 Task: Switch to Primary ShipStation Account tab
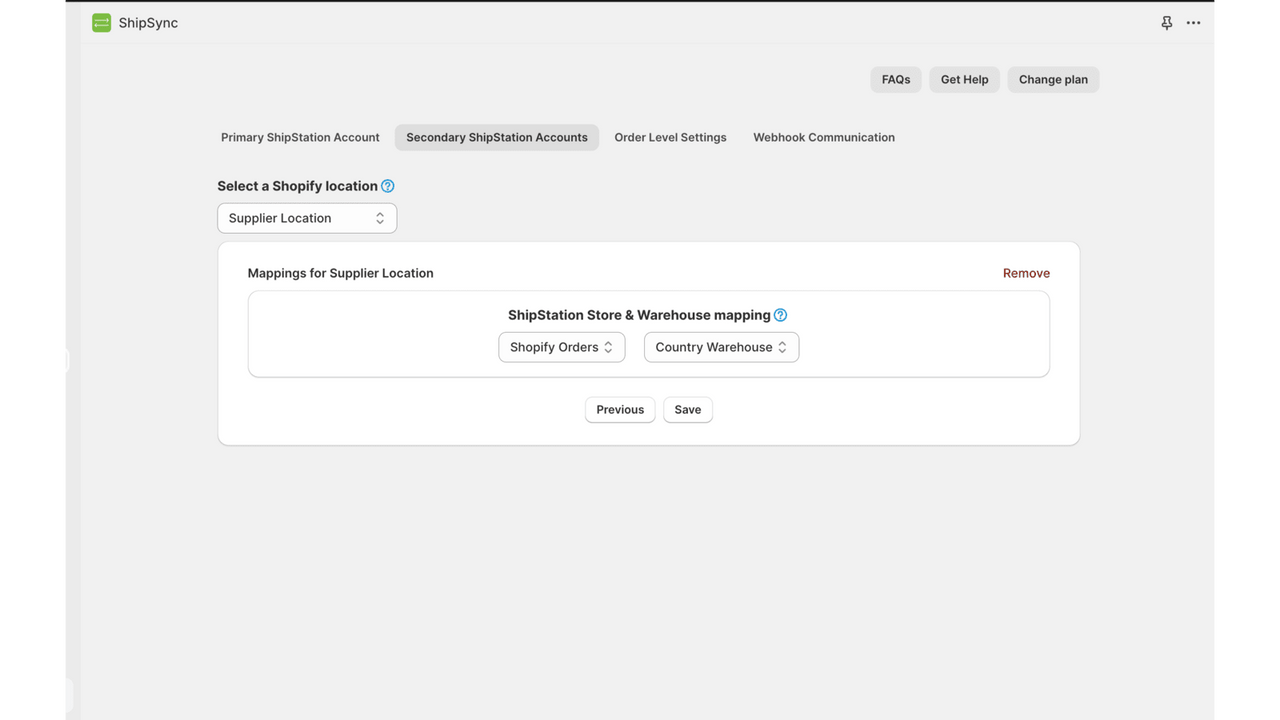coord(300,137)
